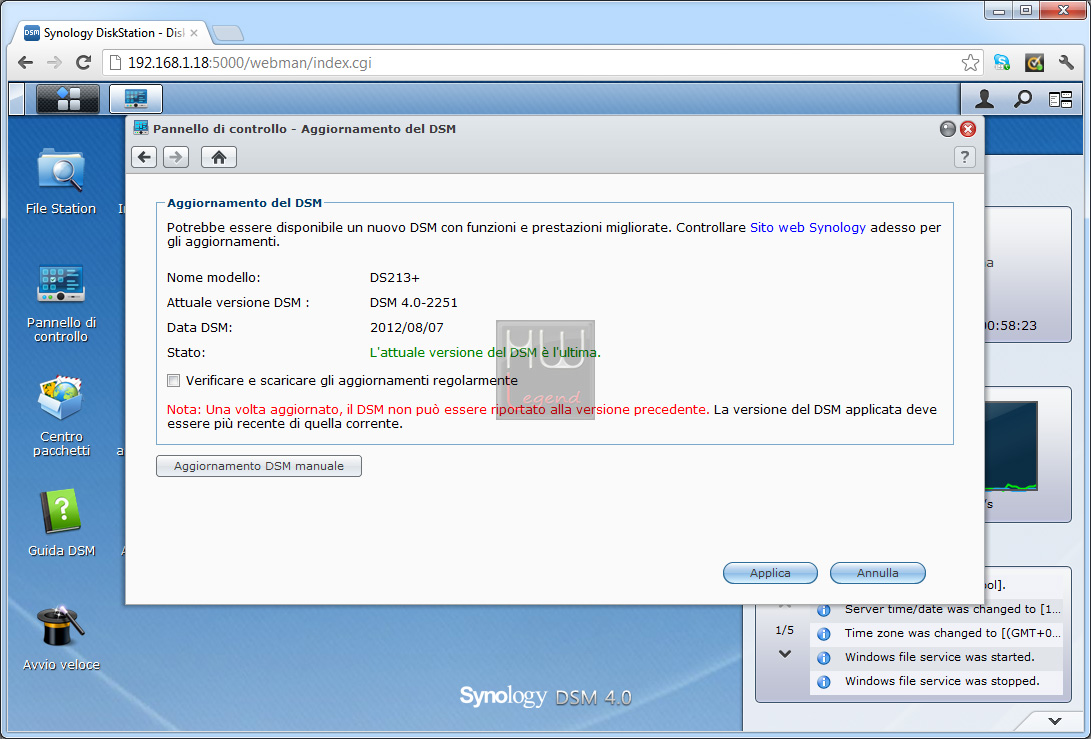Click the DSM 4.0-2251 version text
Screen dimensions: 1091x739
click(x=413, y=303)
